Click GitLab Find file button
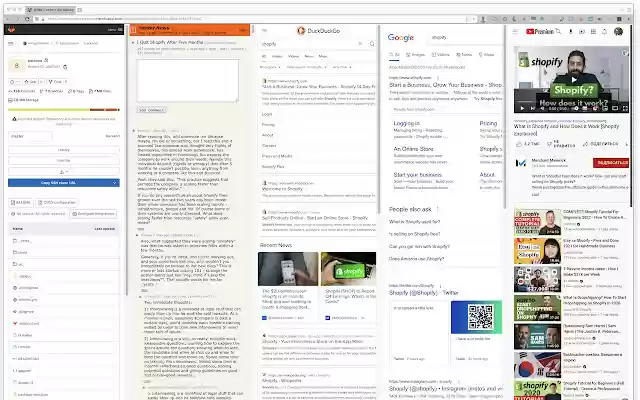The image size is (640, 400). pyautogui.click(x=64, y=160)
